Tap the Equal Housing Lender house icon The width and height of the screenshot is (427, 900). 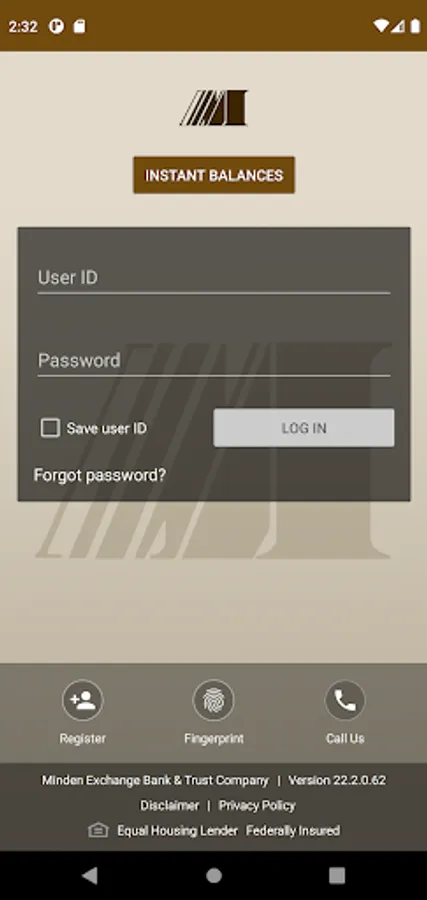[98, 830]
